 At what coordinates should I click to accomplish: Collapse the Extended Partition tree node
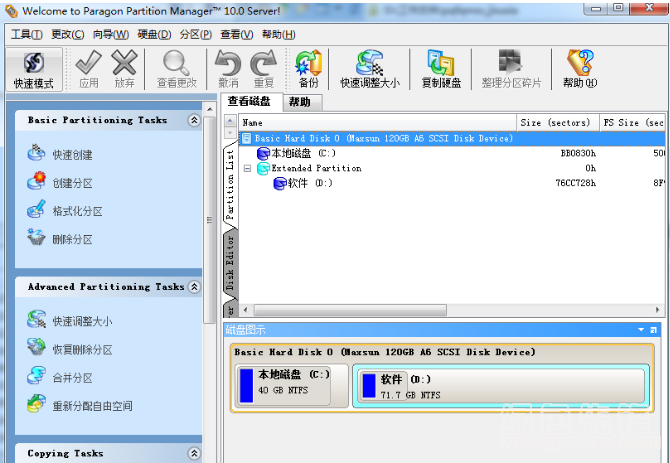247,168
